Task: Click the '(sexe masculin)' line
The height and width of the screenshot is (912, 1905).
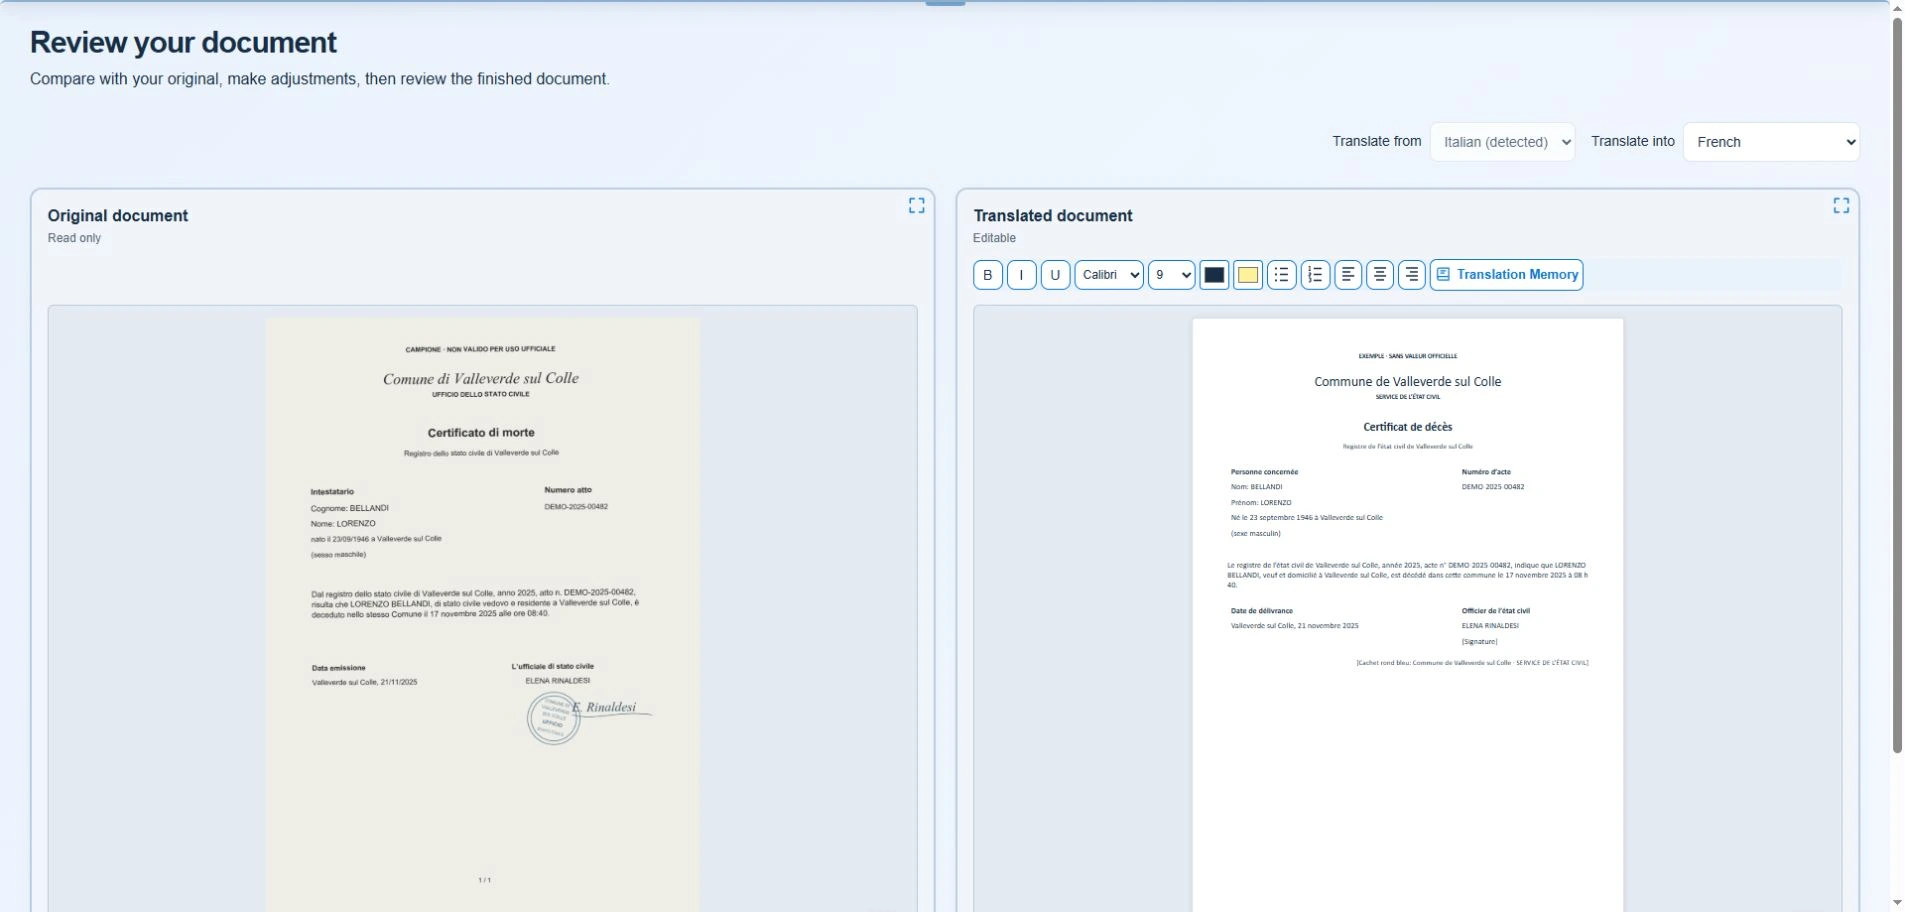Action: (1255, 534)
